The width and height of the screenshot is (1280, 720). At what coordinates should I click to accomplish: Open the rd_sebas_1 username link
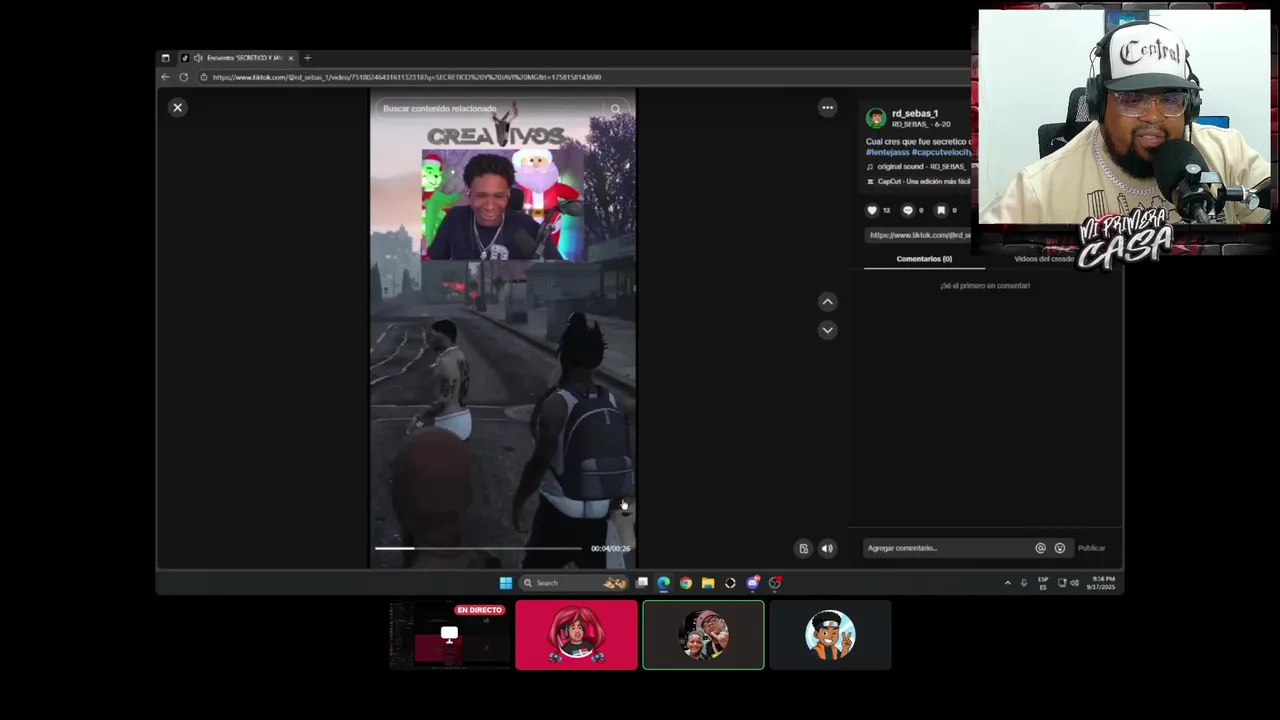coord(915,113)
